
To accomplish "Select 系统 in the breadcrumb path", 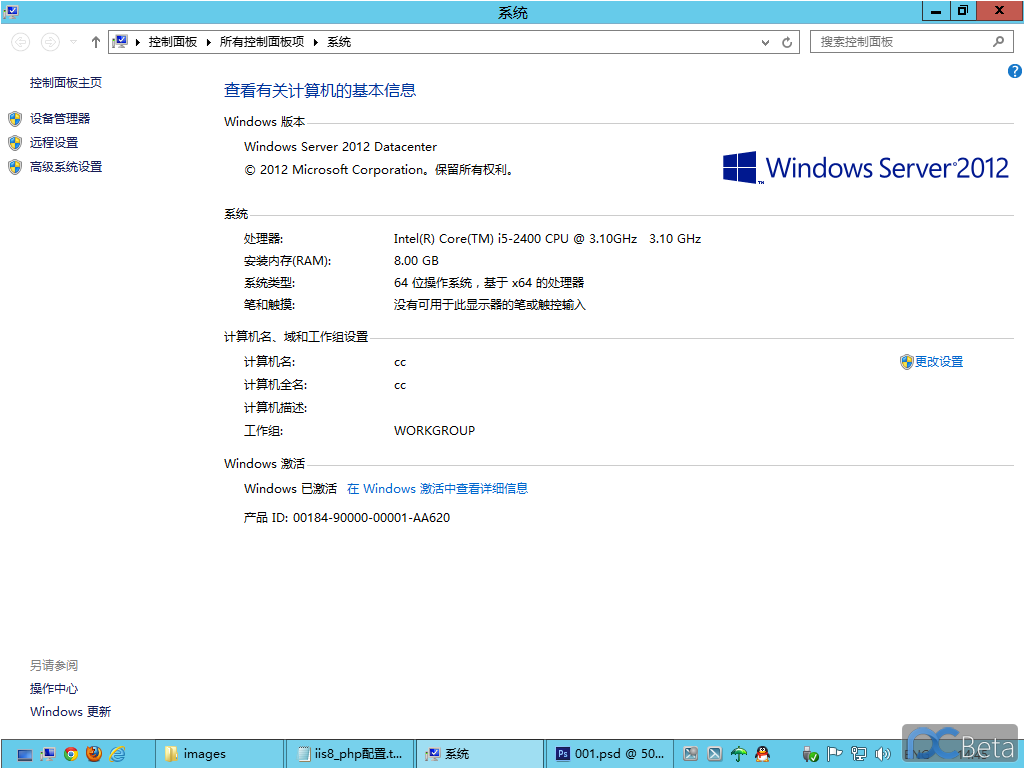I will click(339, 42).
